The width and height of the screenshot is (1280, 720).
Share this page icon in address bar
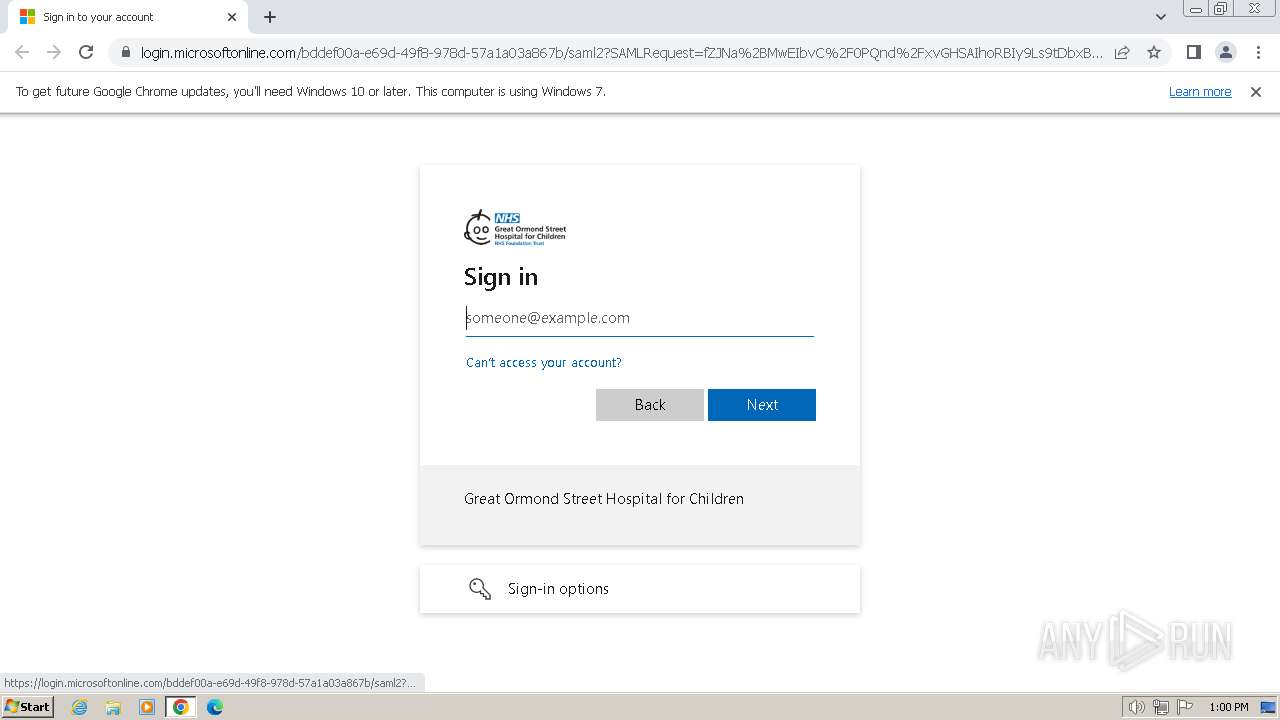point(1122,52)
